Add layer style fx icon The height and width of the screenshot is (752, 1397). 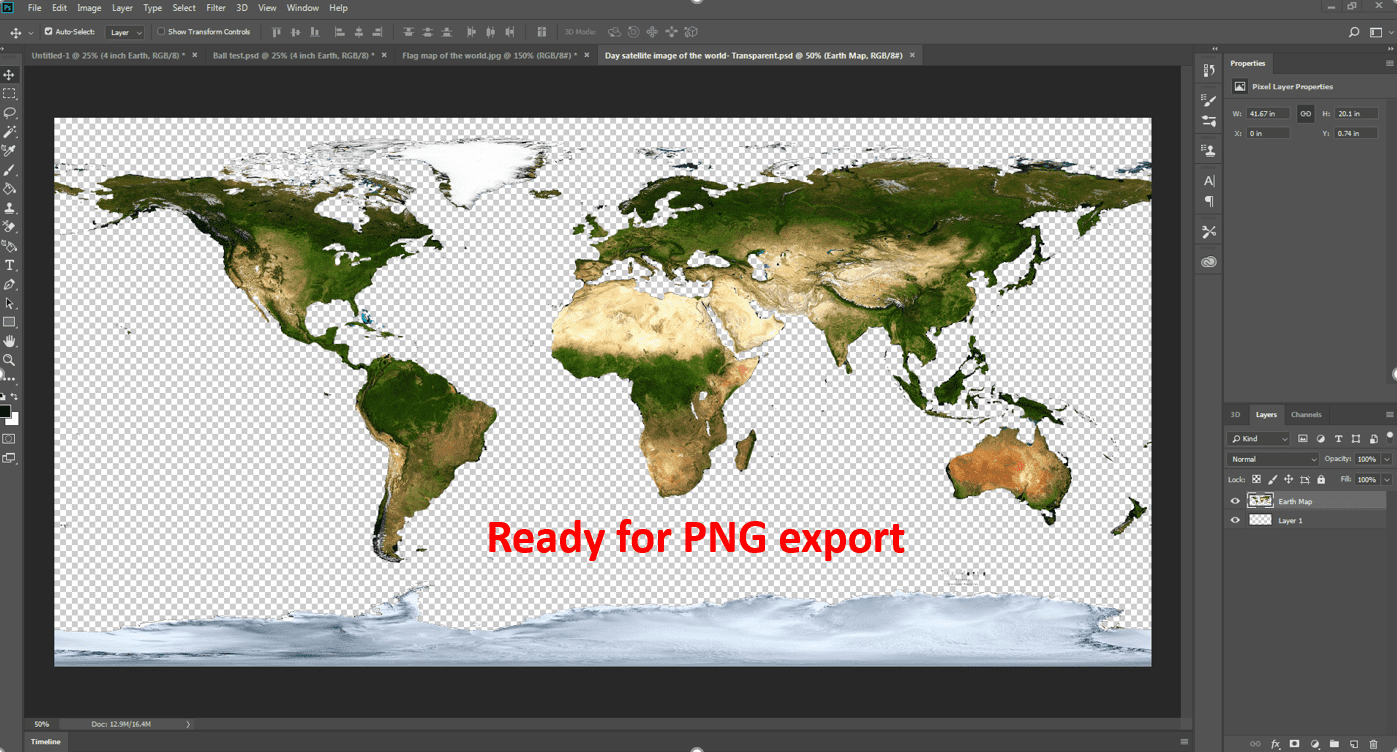click(x=1275, y=744)
